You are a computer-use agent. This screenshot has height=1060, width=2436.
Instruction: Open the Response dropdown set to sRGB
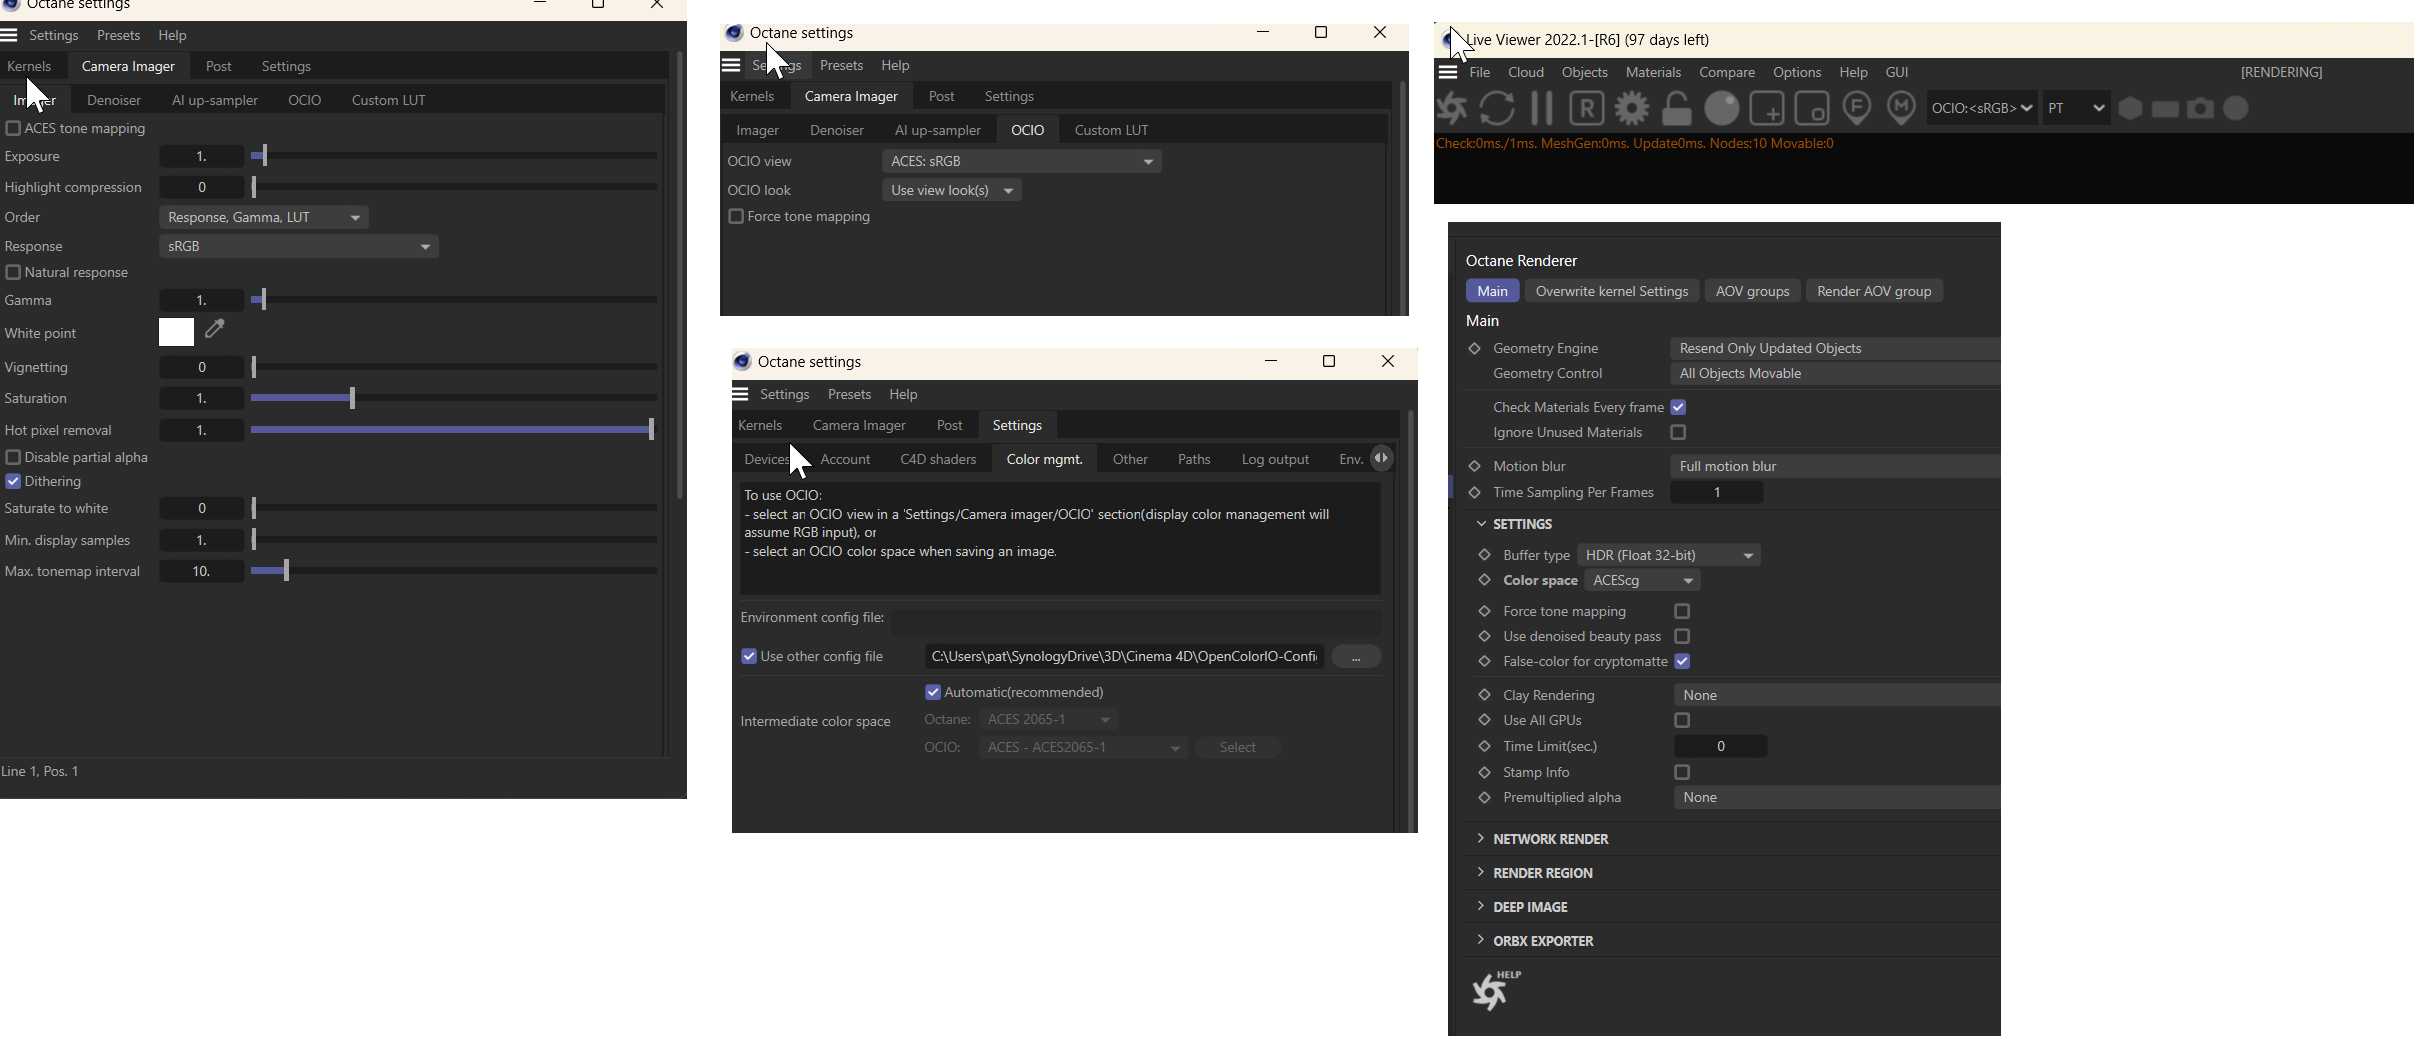299,246
